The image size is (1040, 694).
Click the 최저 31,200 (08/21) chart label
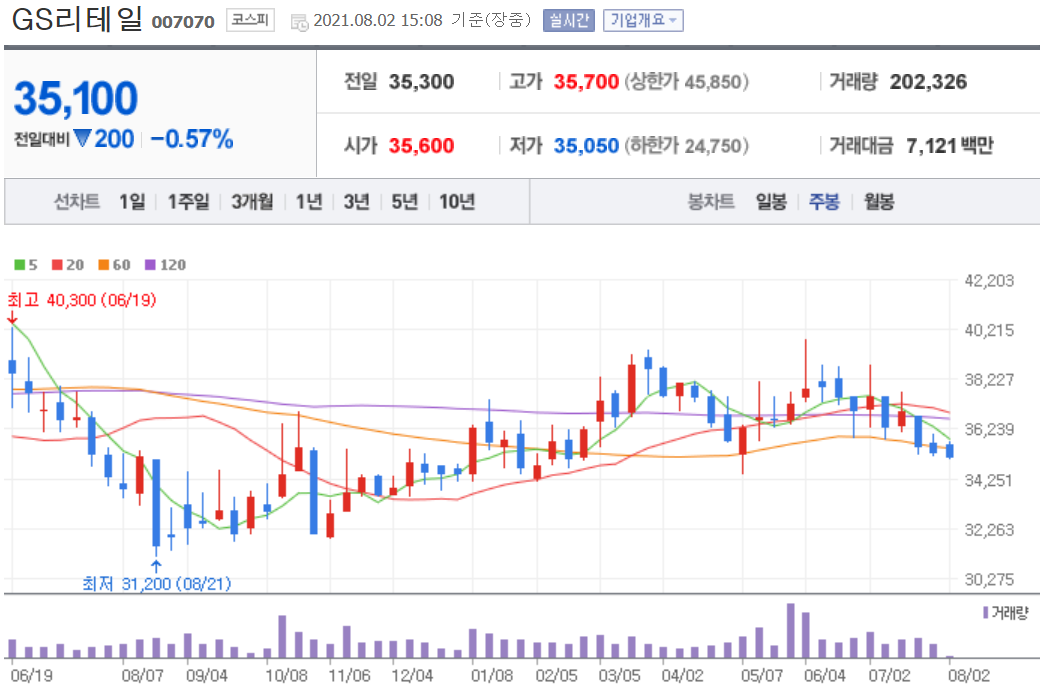(157, 584)
